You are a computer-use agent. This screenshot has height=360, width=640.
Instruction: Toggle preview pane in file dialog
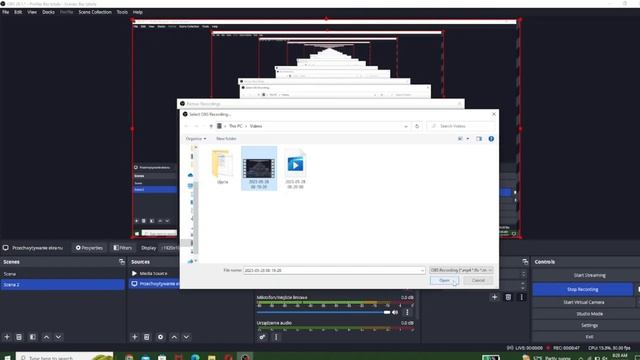tap(479, 139)
